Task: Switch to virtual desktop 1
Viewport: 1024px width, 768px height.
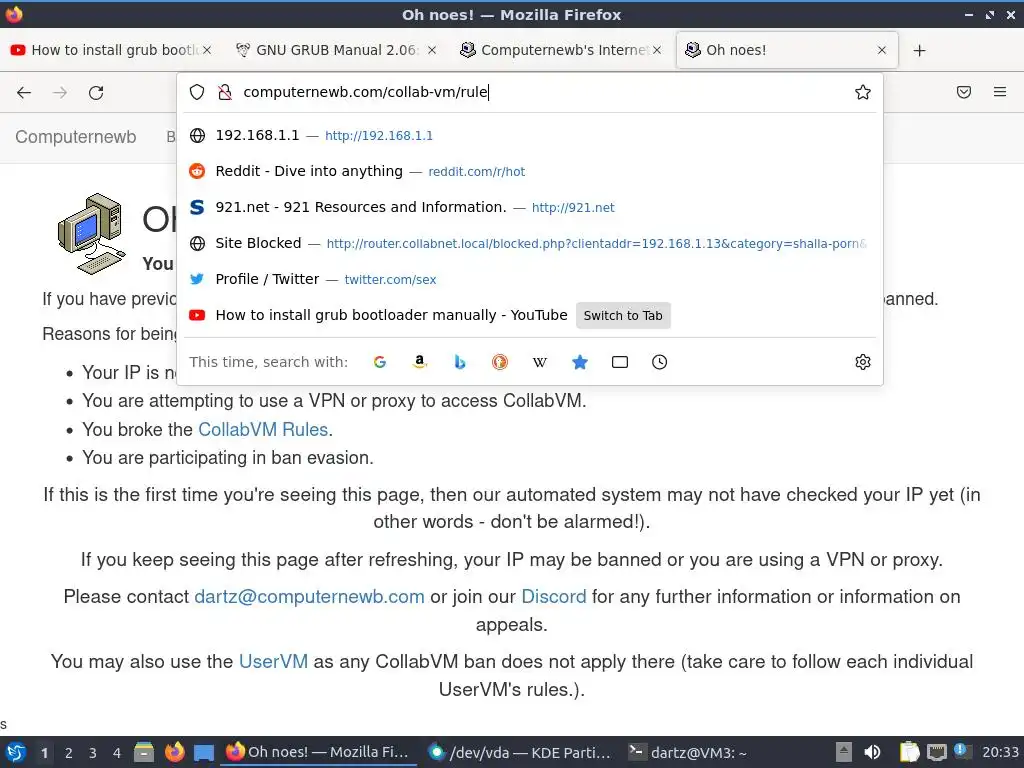Action: tap(44, 753)
